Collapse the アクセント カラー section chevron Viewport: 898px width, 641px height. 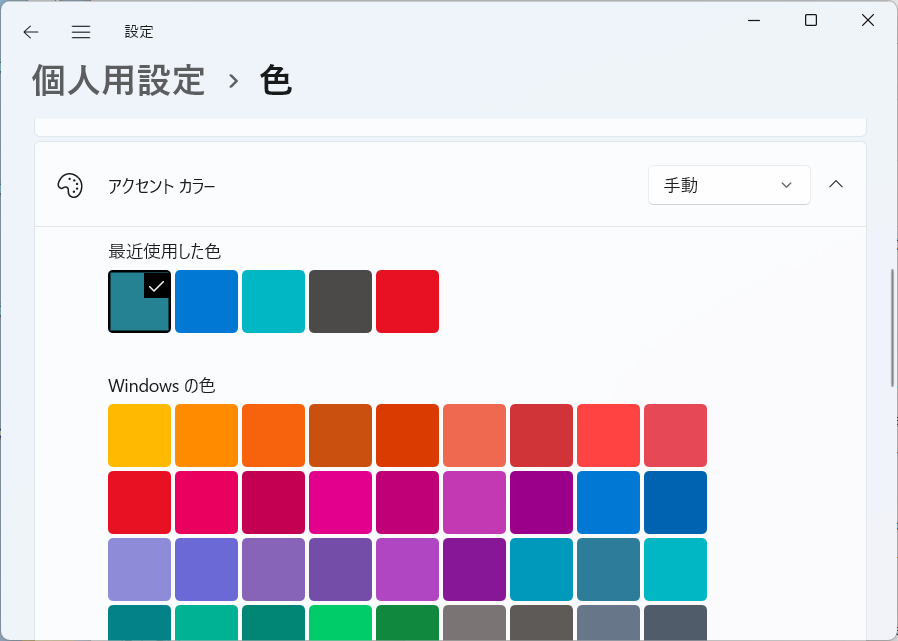[x=836, y=184]
